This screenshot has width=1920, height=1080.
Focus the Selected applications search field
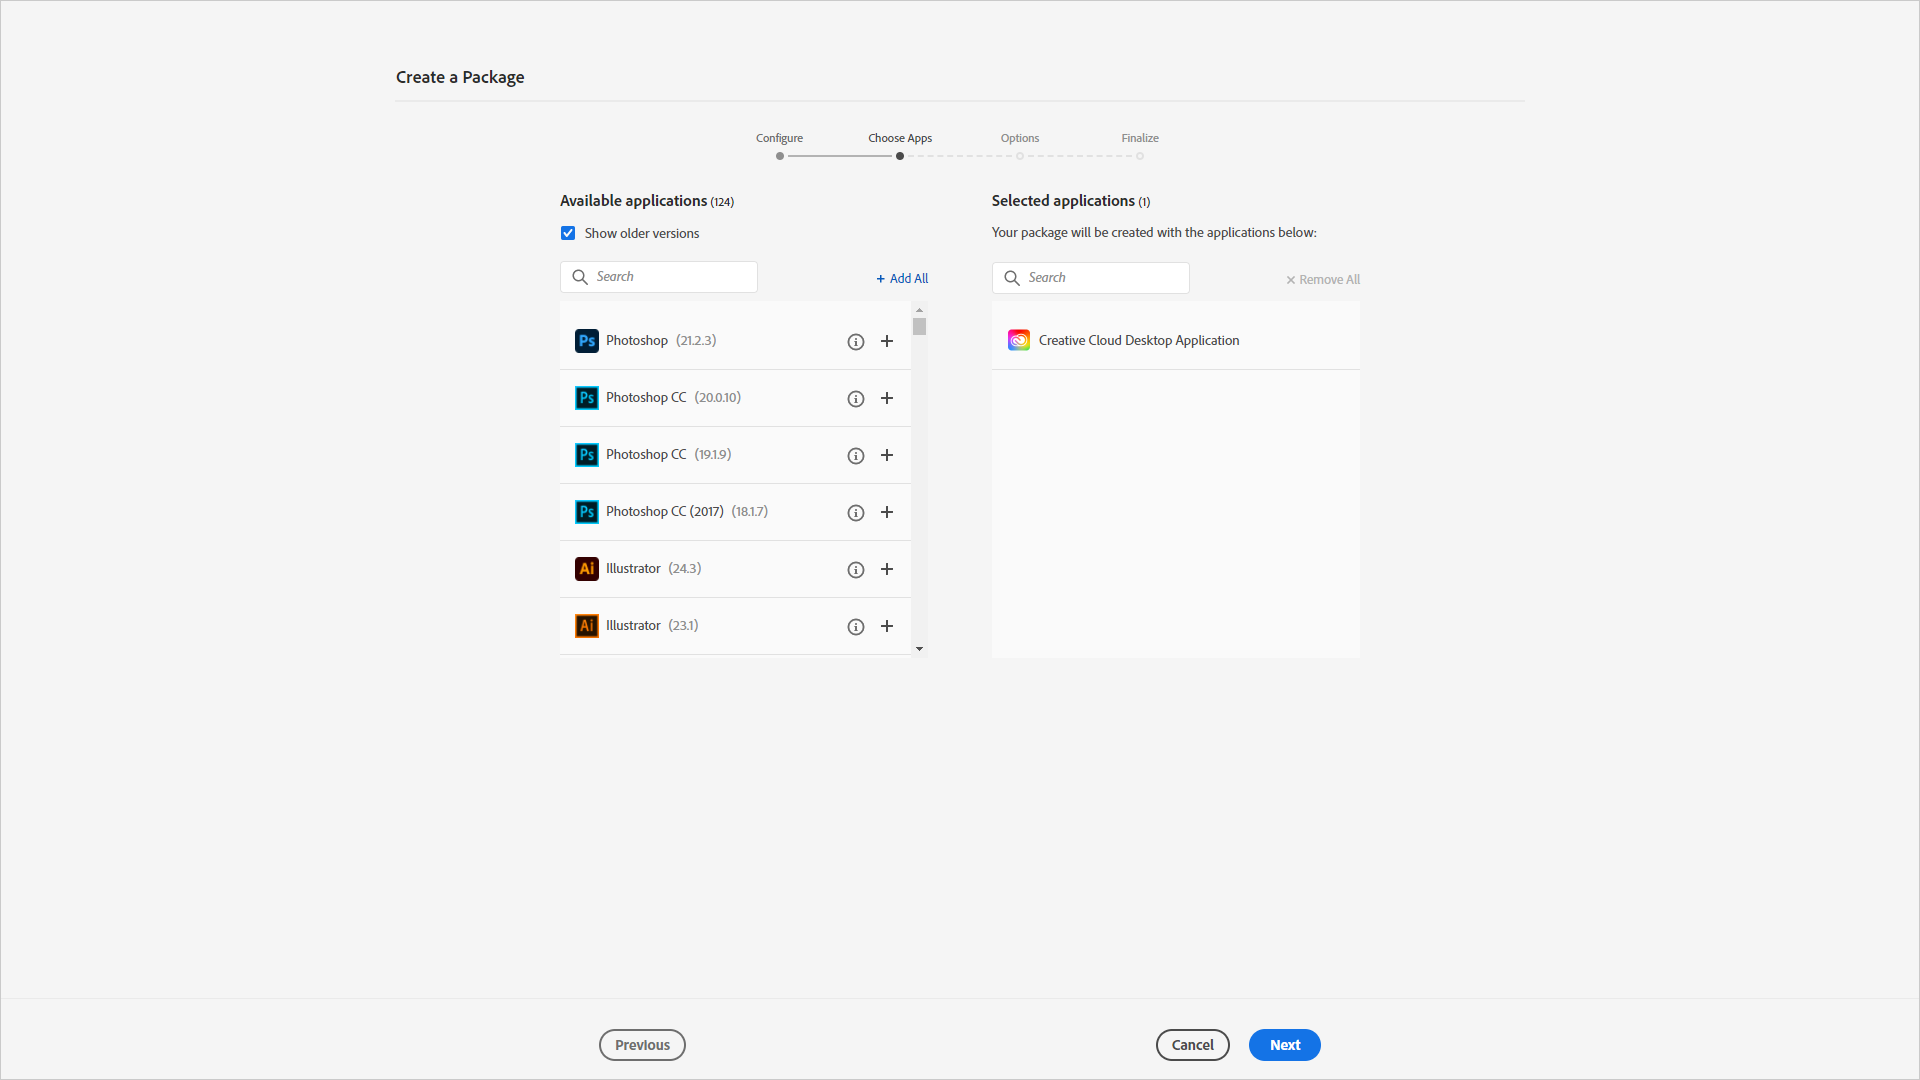pos(1091,278)
